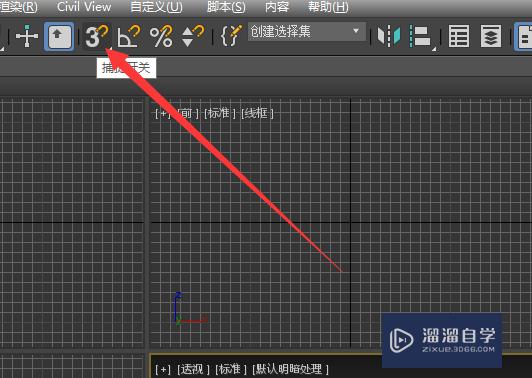The height and width of the screenshot is (378, 532).
Task: Open the 自定义(U) menu
Action: pos(156,7)
